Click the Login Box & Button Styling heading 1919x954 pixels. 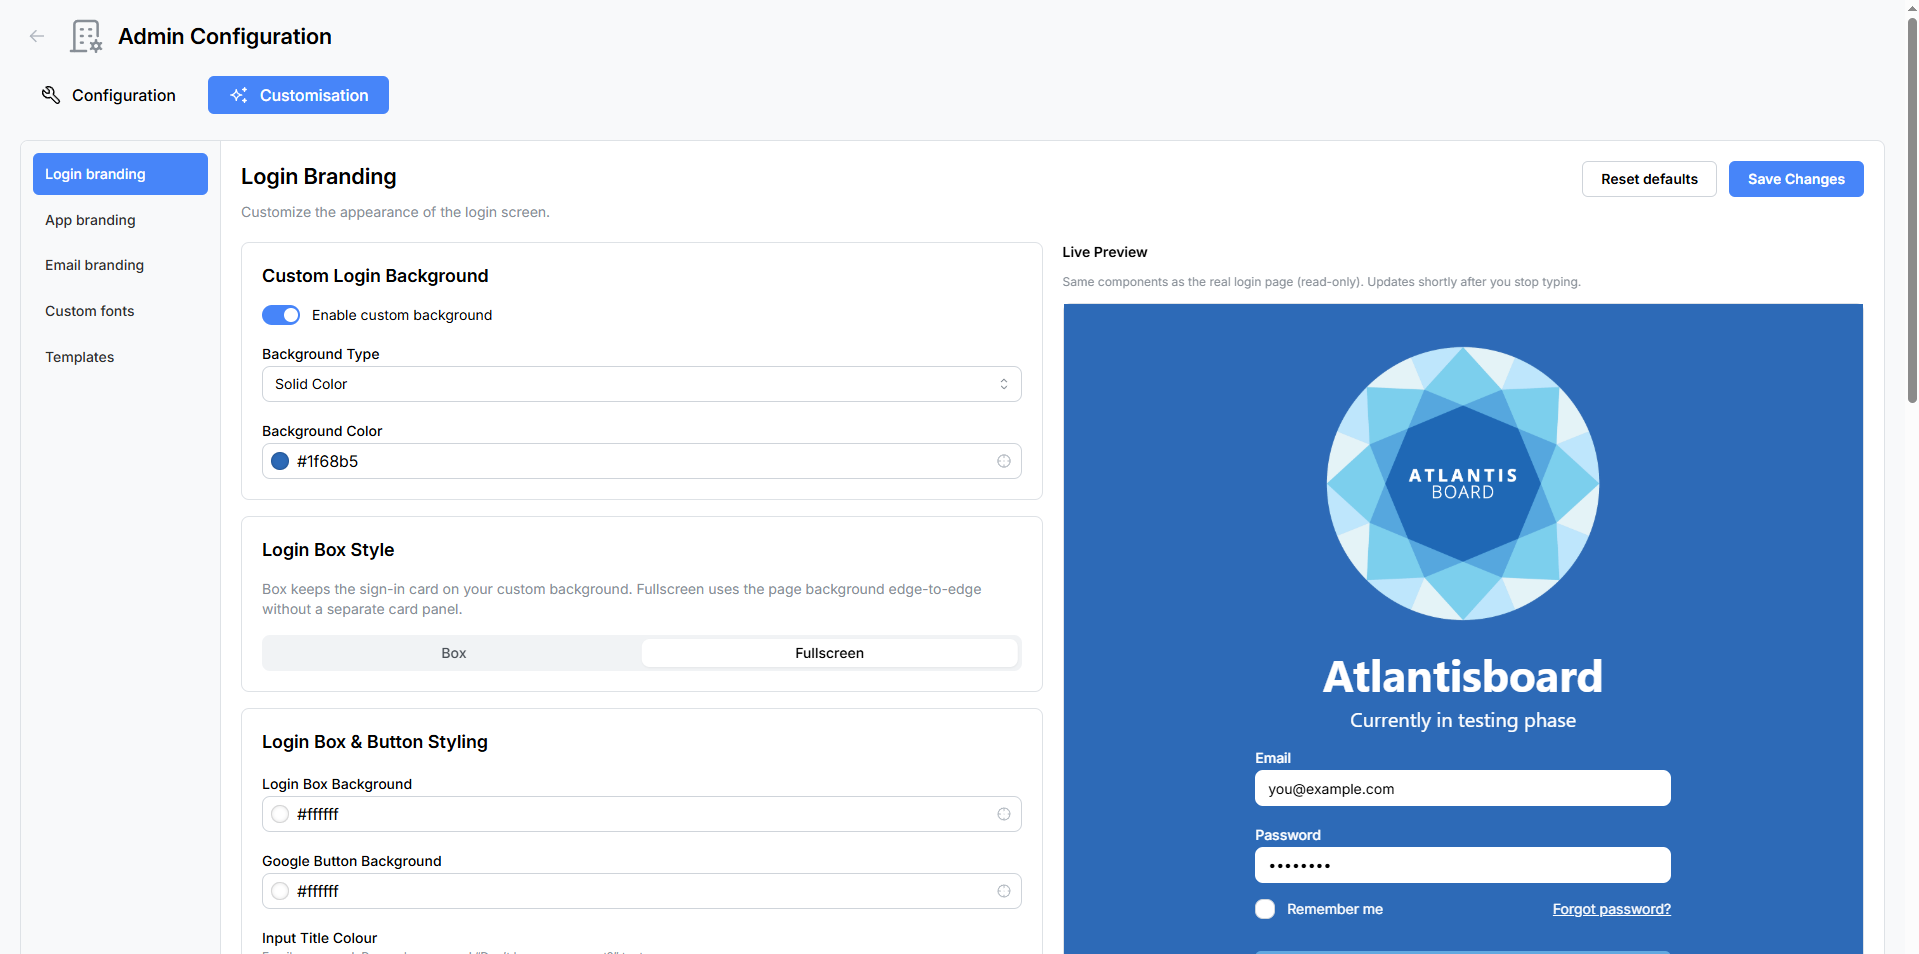(375, 742)
